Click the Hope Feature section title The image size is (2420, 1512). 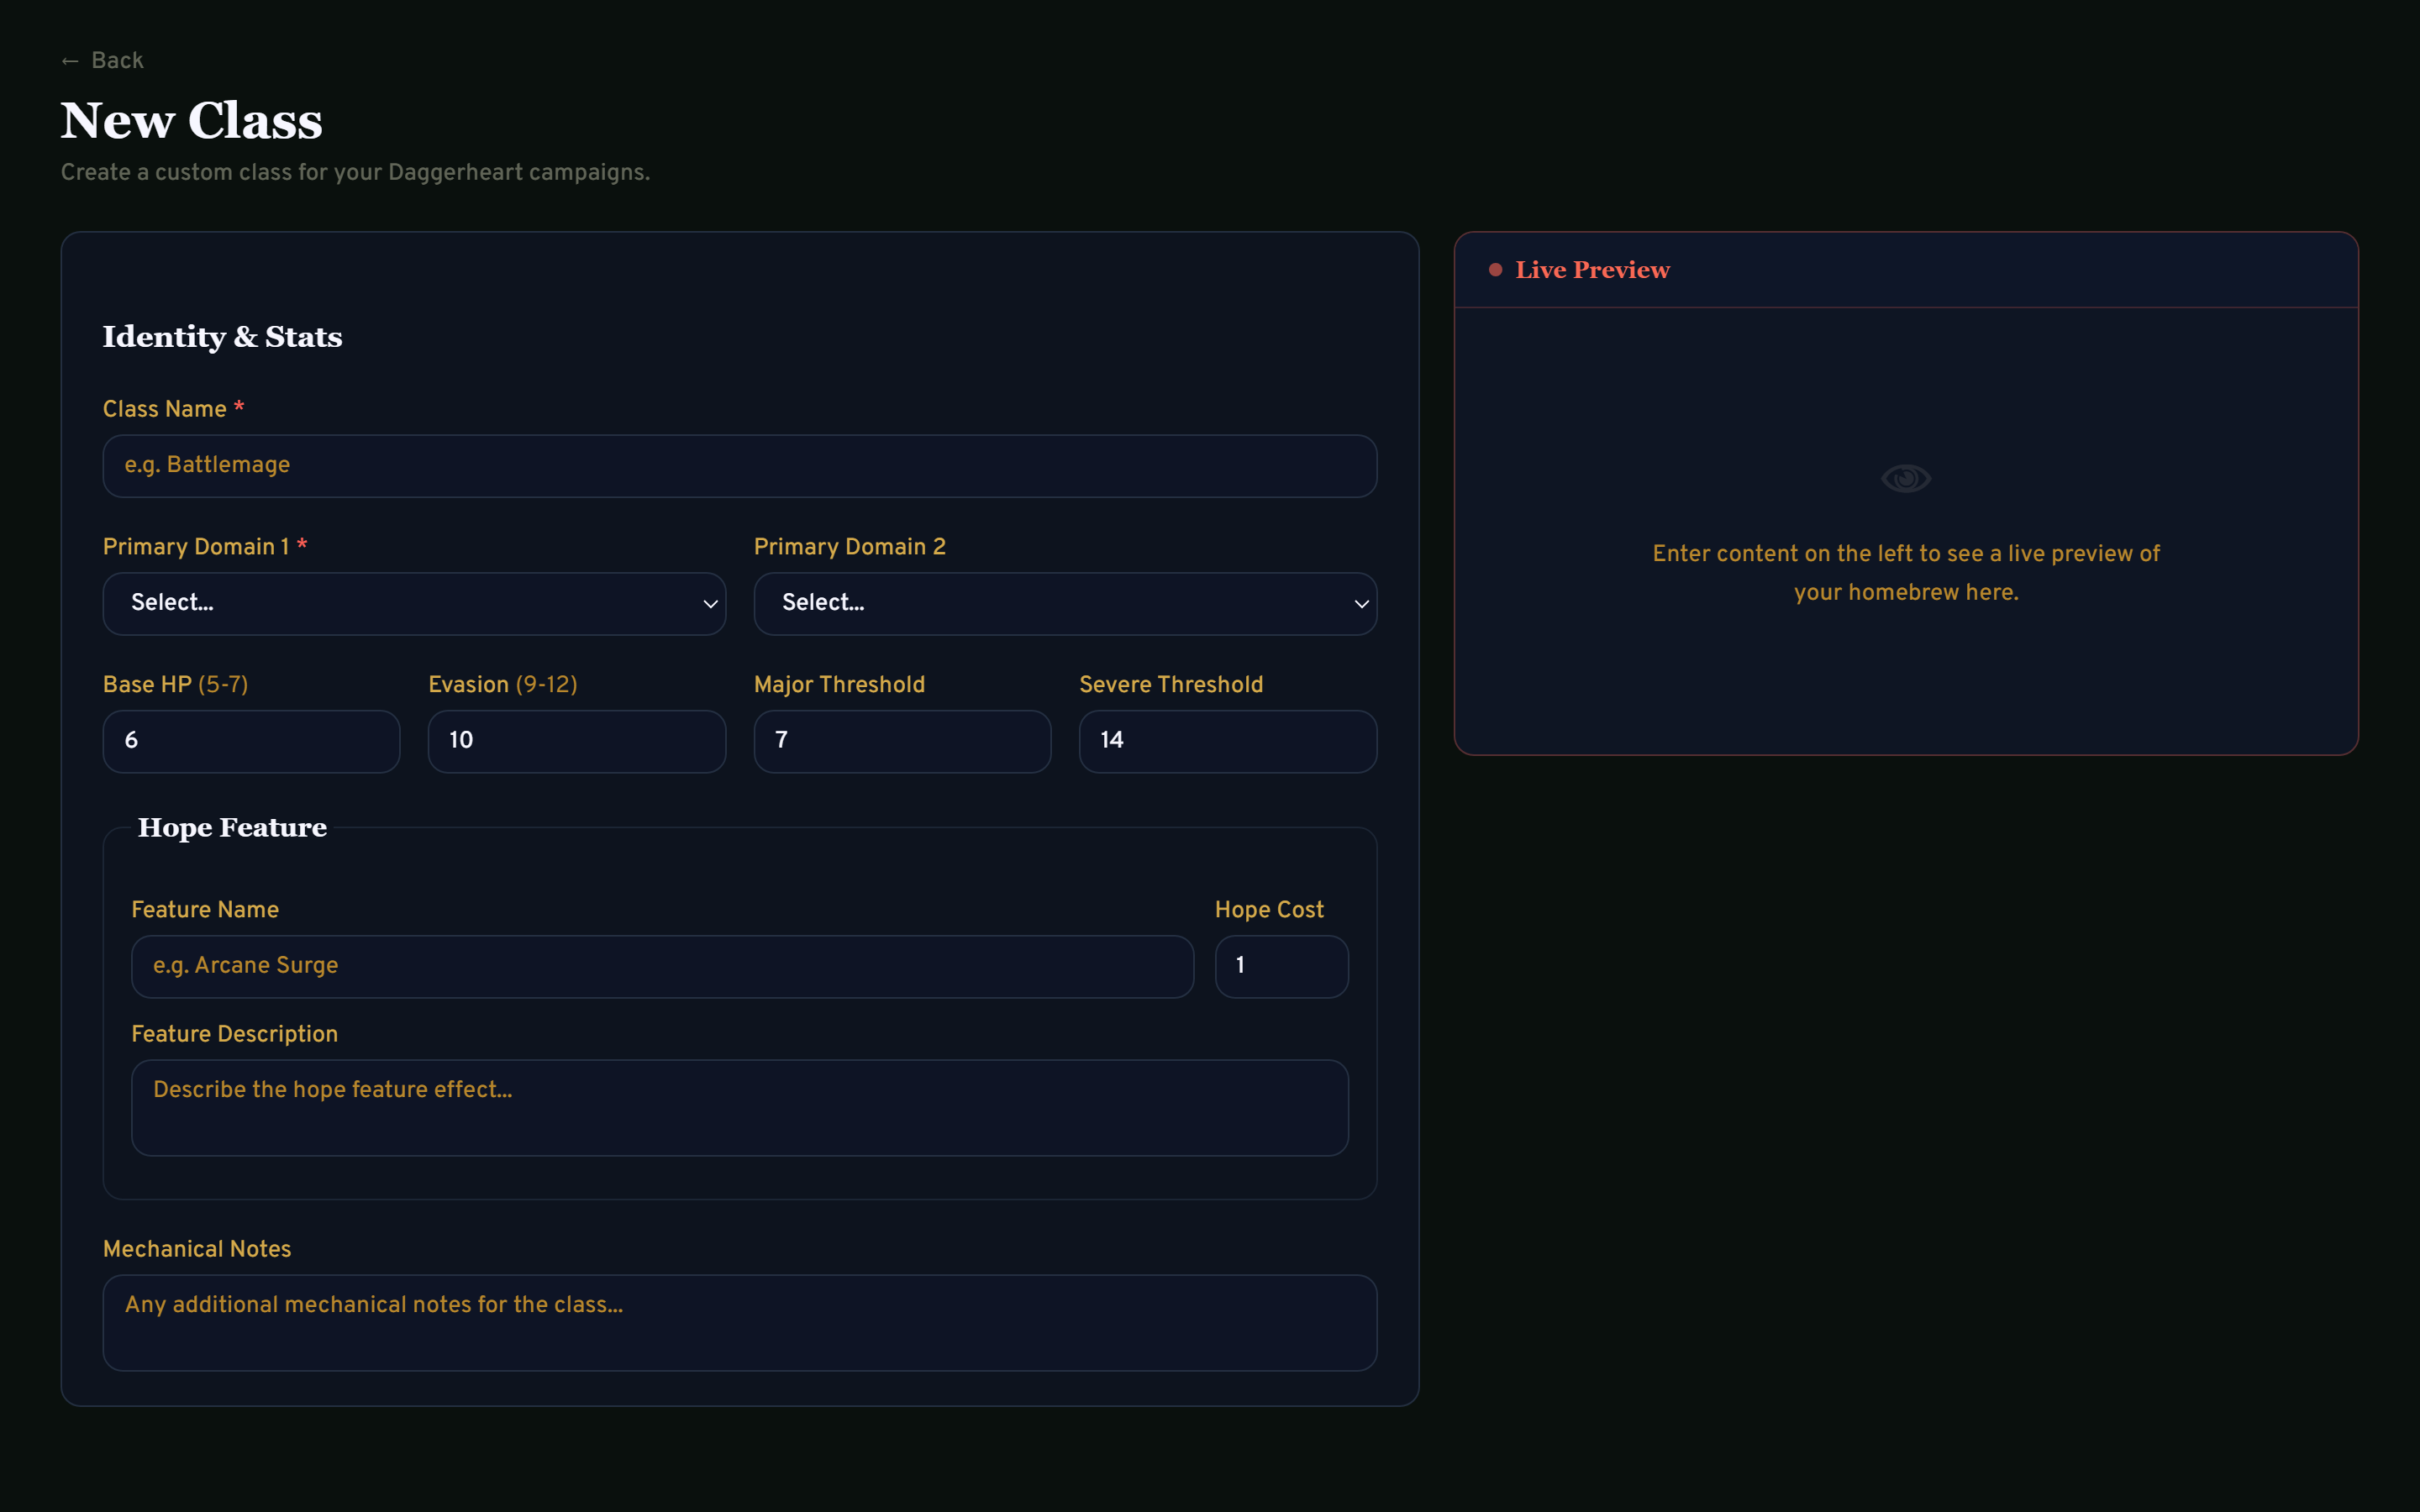pyautogui.click(x=232, y=827)
